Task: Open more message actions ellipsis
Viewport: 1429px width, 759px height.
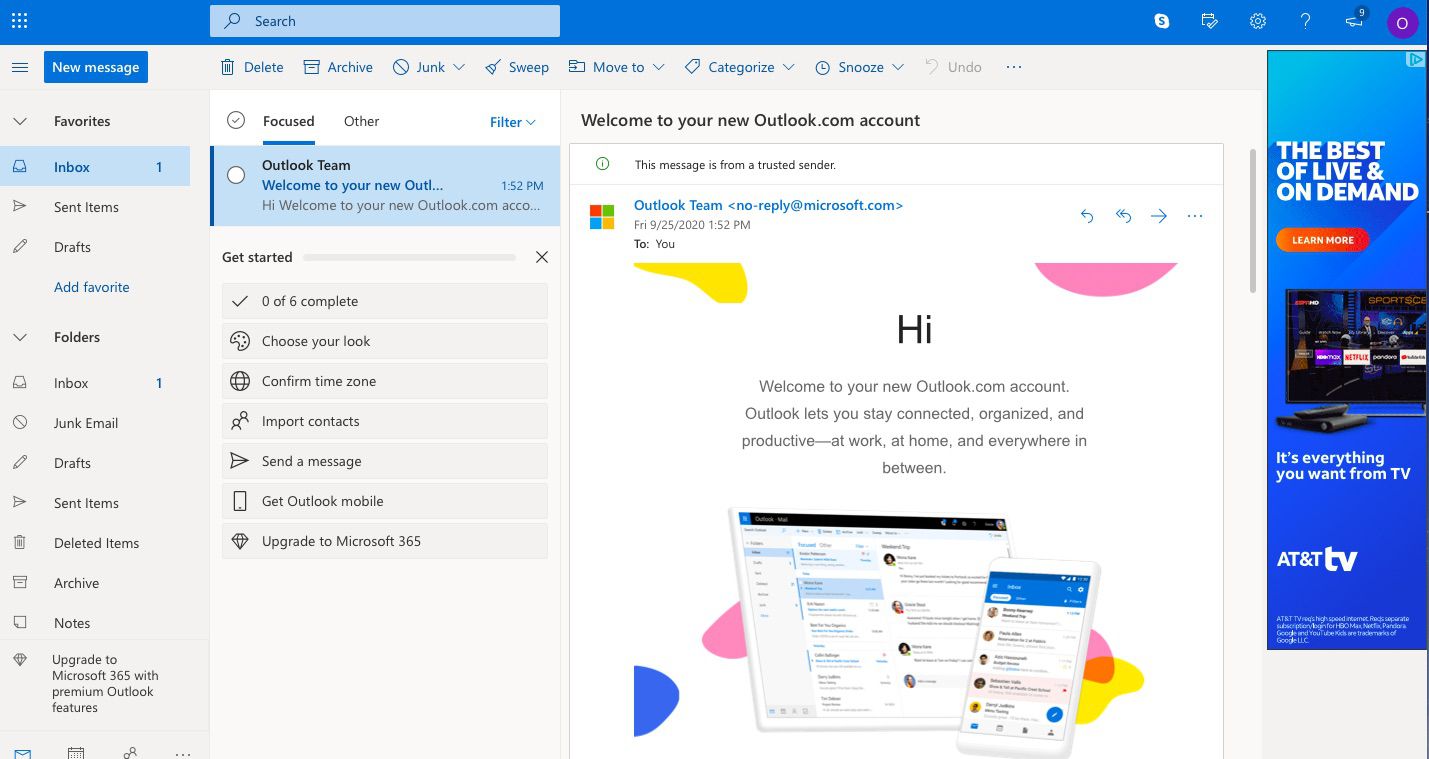Action: (x=1195, y=216)
